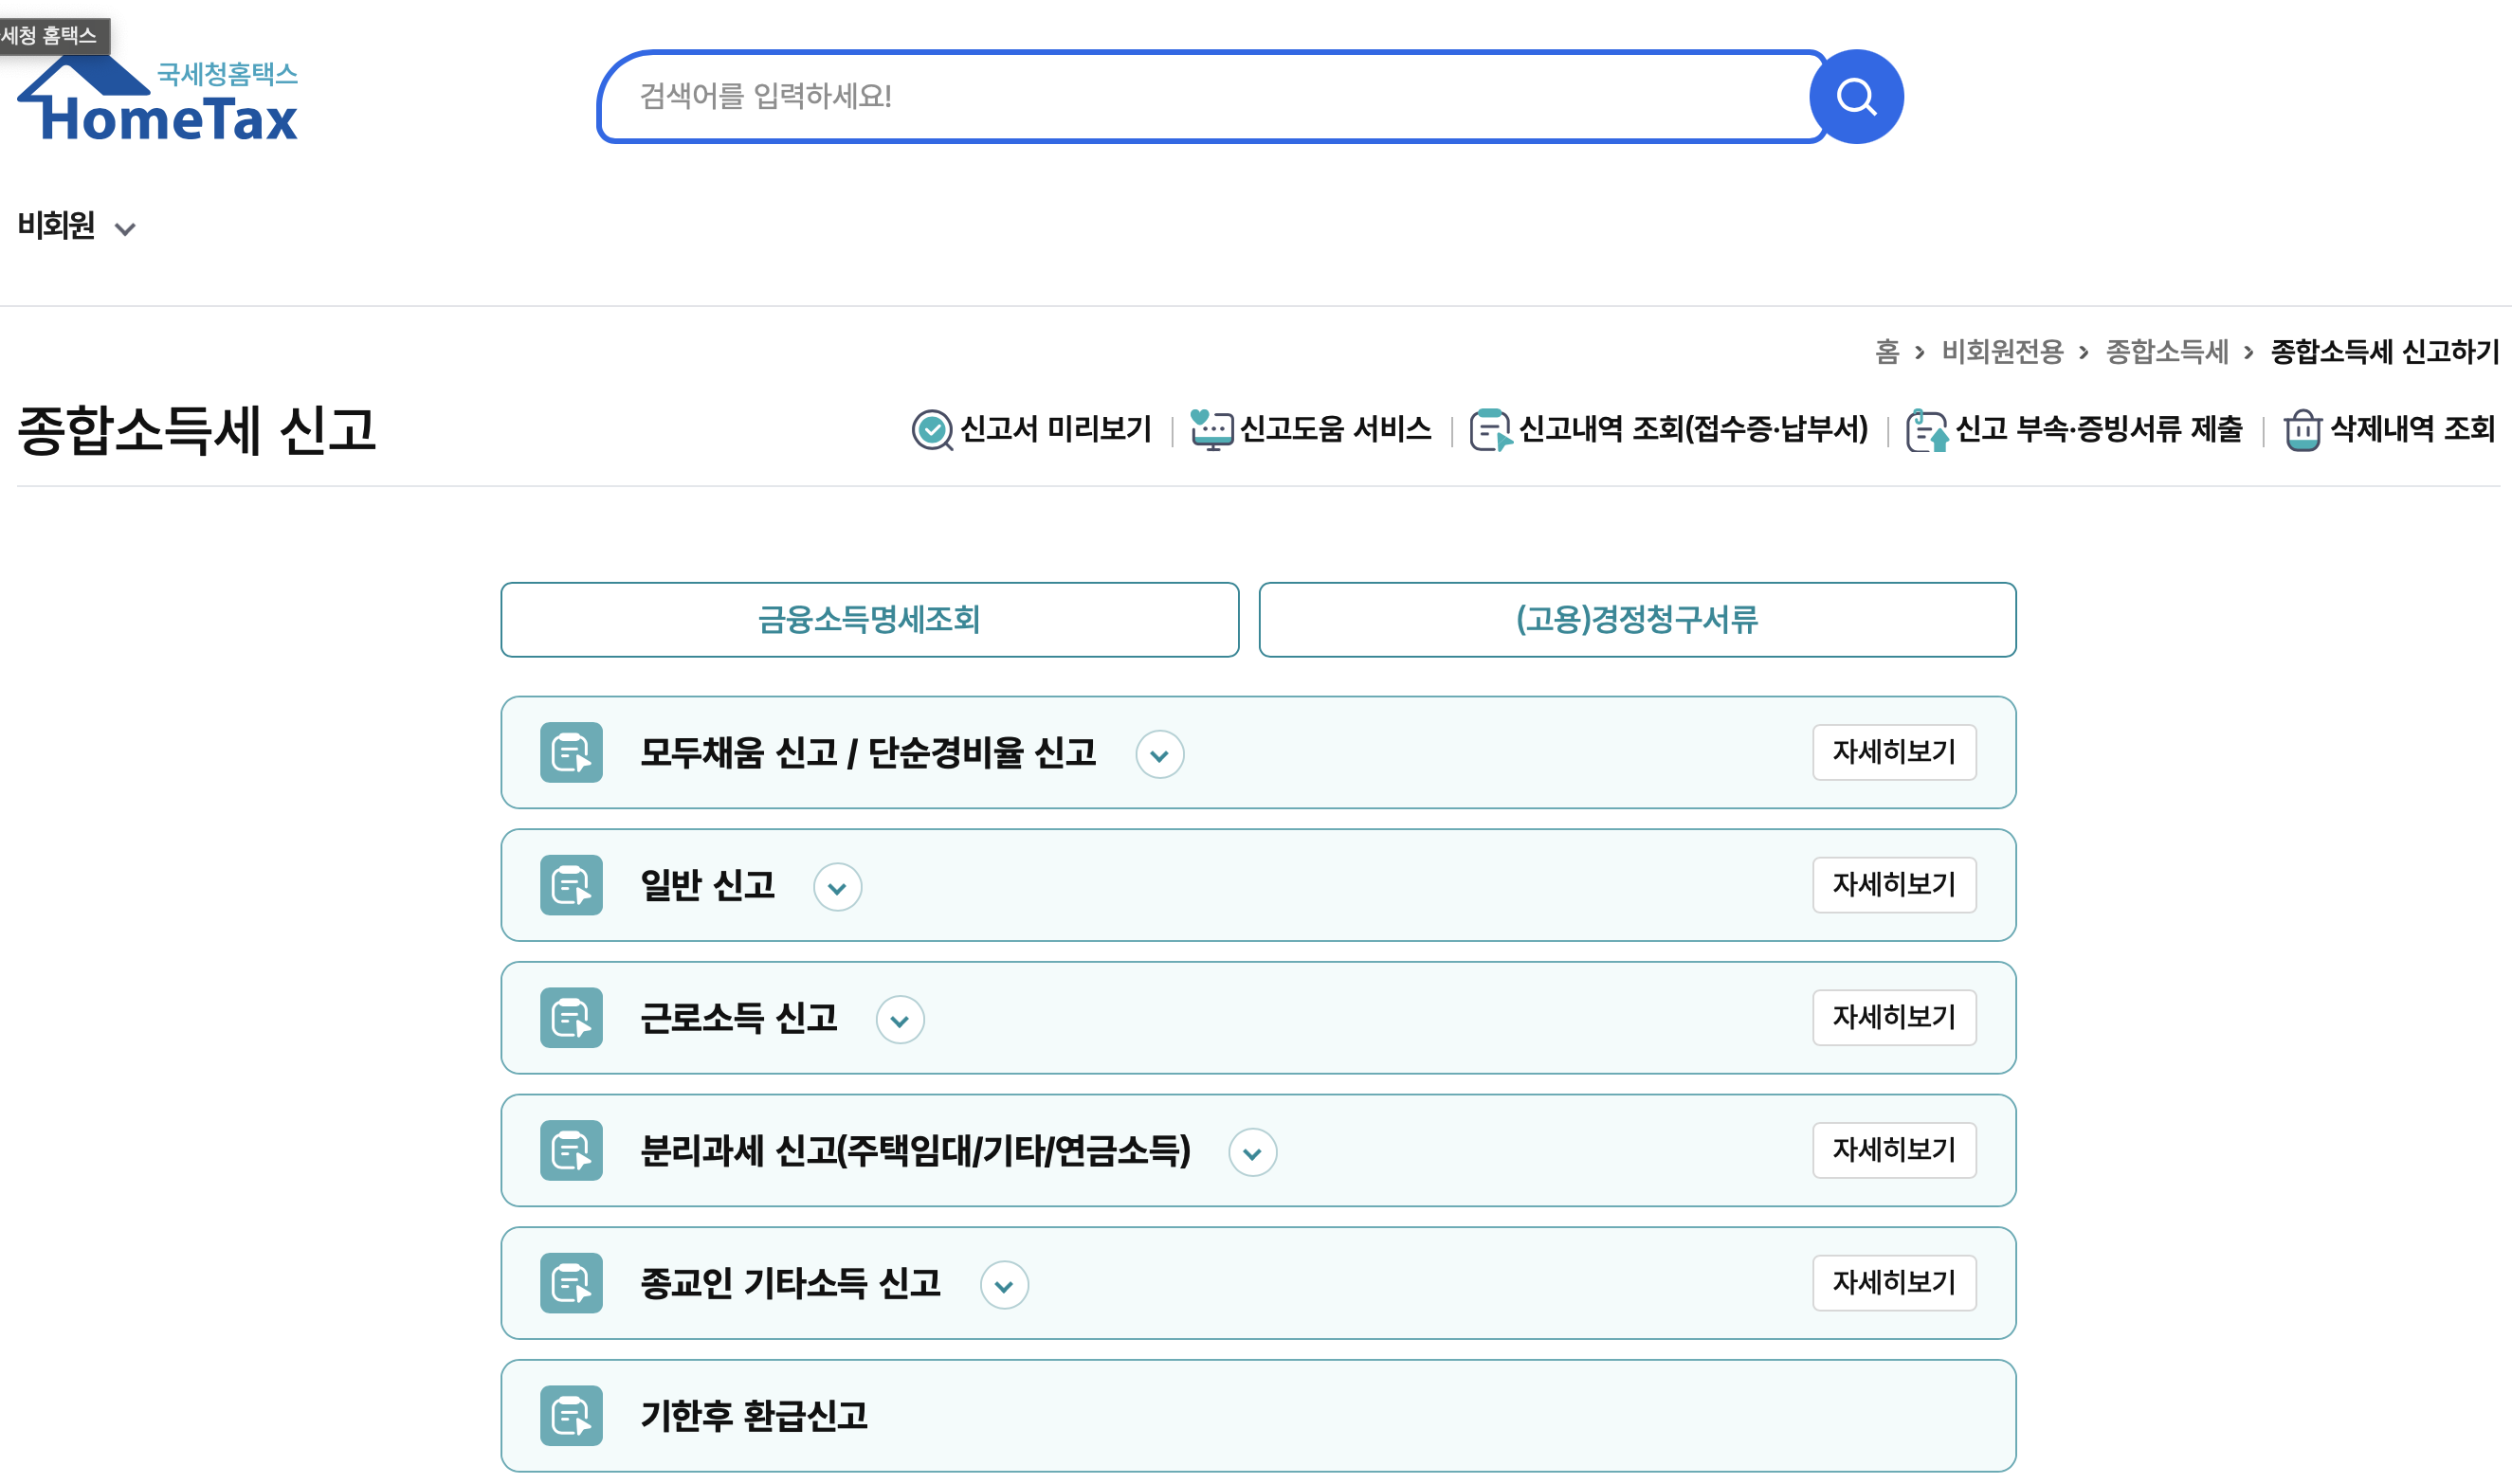Go to 홈 in breadcrumb
Image resolution: width=2512 pixels, height=1484 pixels.
1886,352
